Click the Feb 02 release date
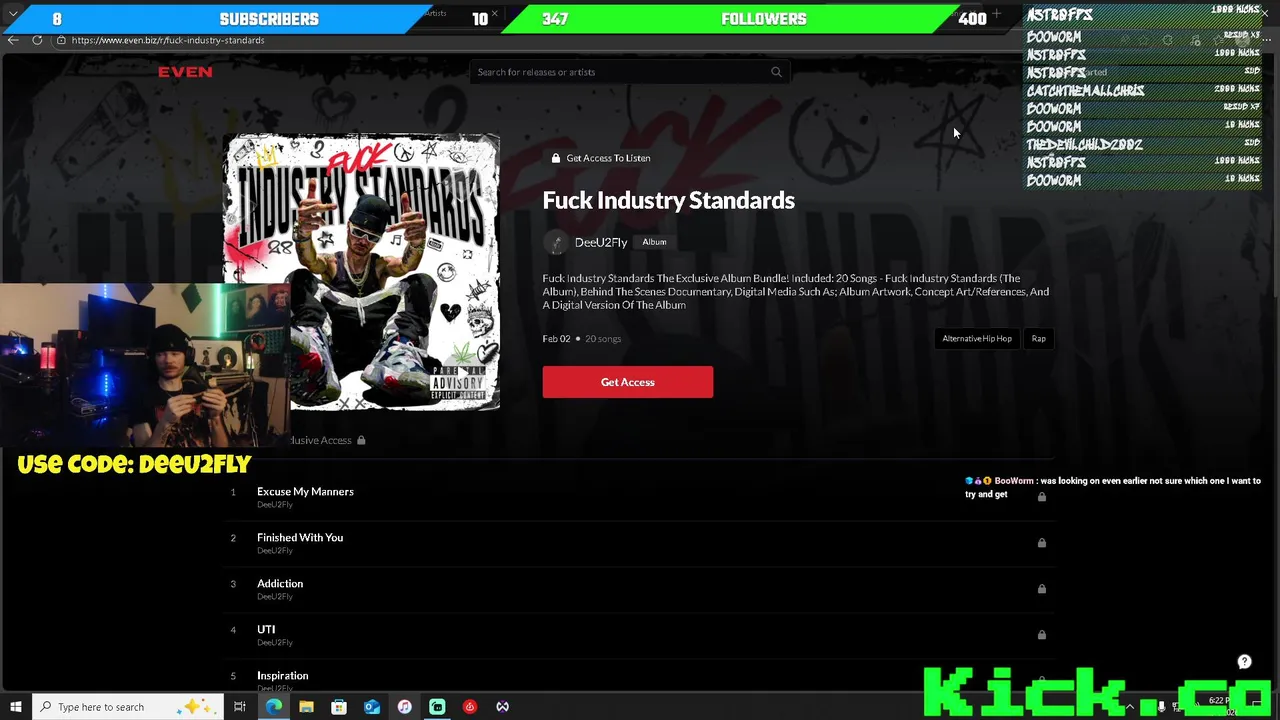 556,339
